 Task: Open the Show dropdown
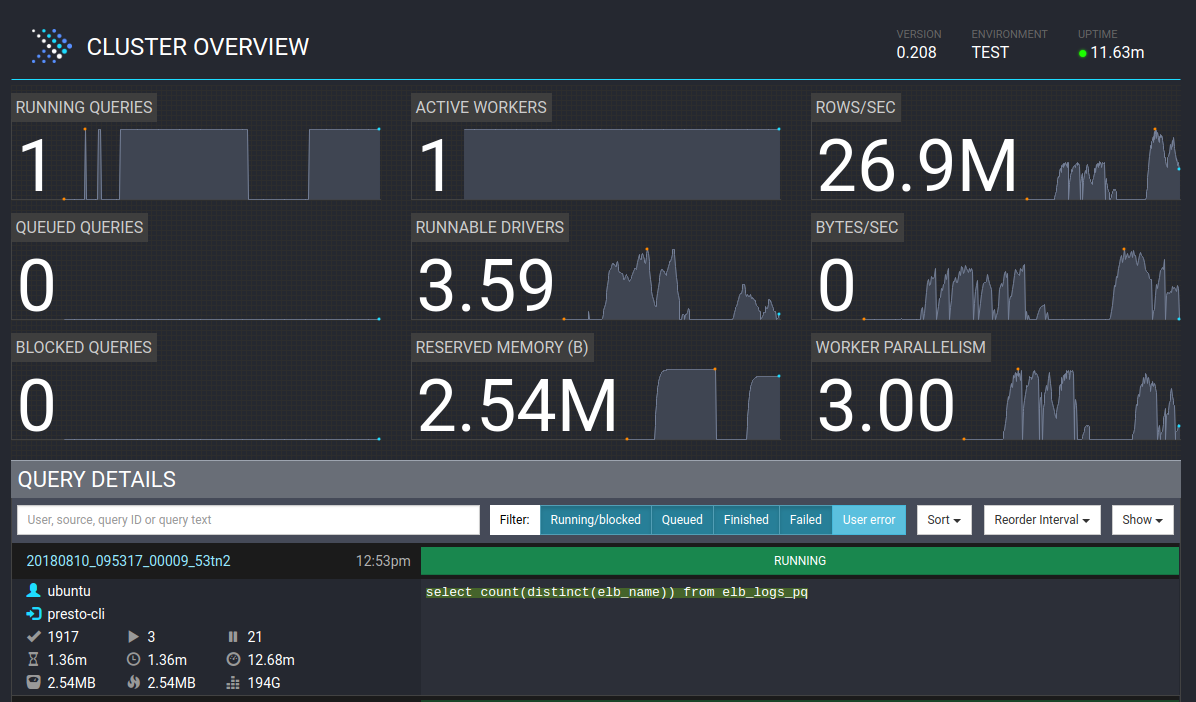click(1142, 520)
